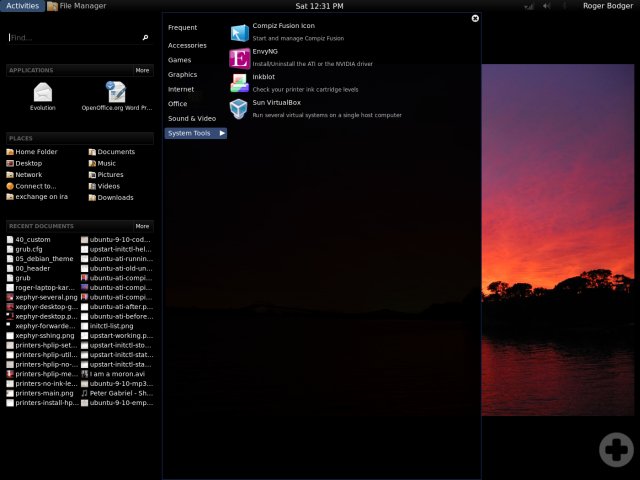Click the add workspace plus icon

(616, 450)
